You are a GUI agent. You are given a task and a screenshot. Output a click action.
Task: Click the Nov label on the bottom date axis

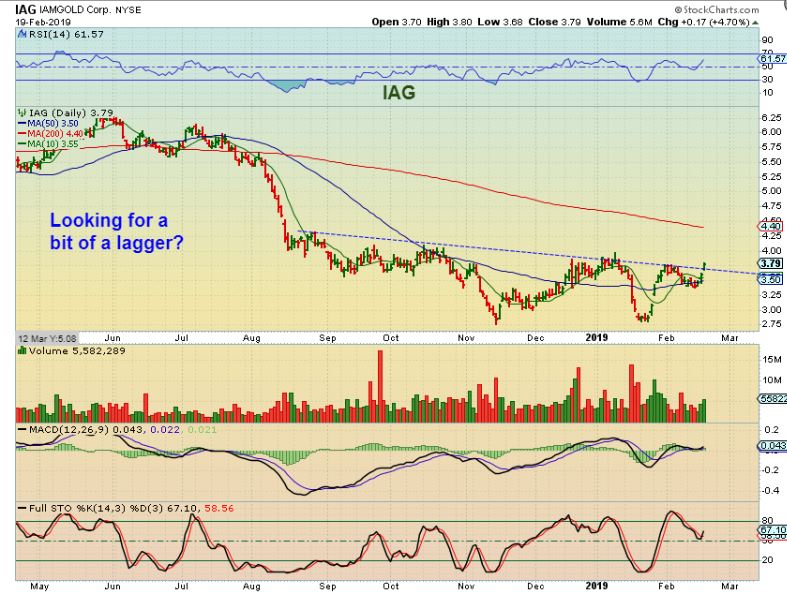tap(466, 586)
